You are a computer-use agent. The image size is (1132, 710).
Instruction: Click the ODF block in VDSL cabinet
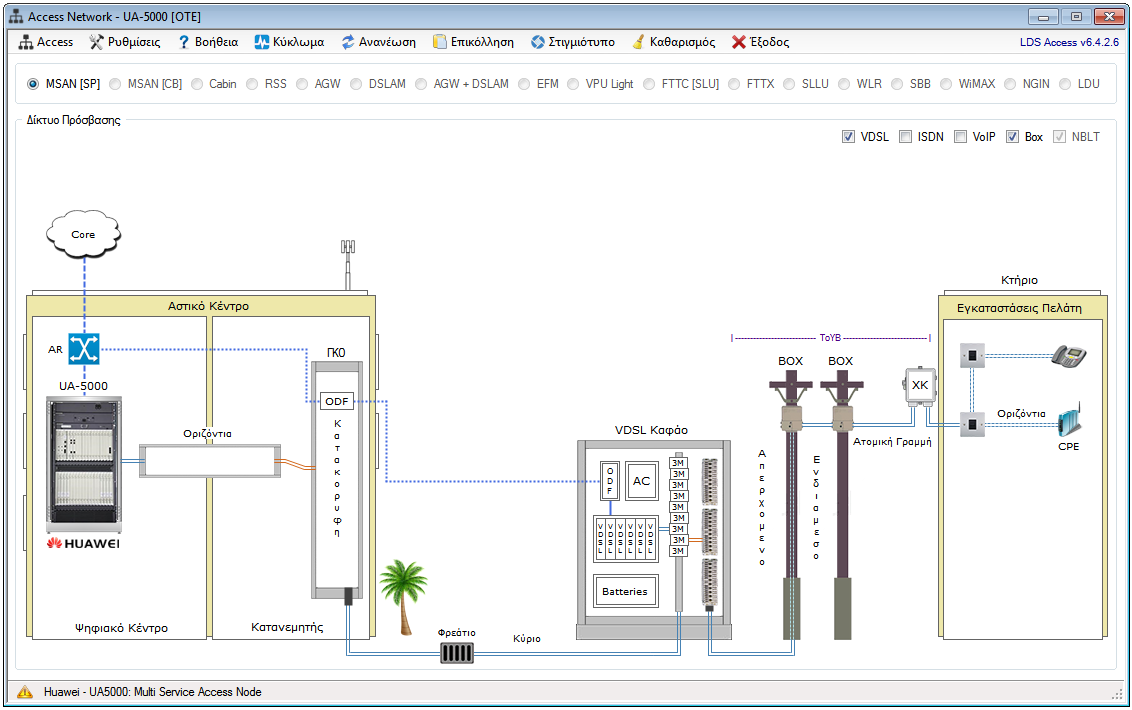[610, 481]
